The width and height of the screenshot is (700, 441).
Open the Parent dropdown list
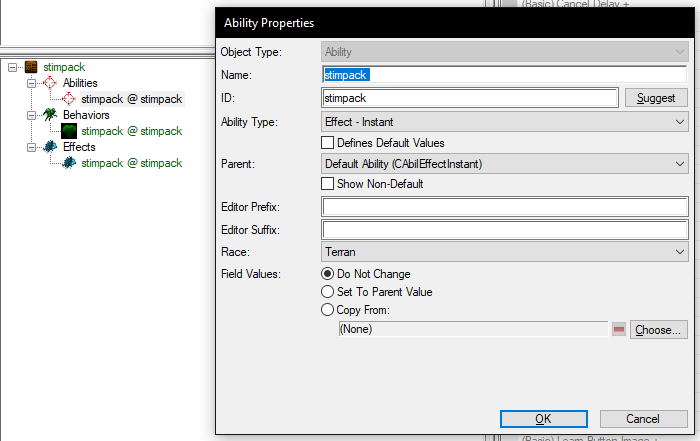pos(504,164)
